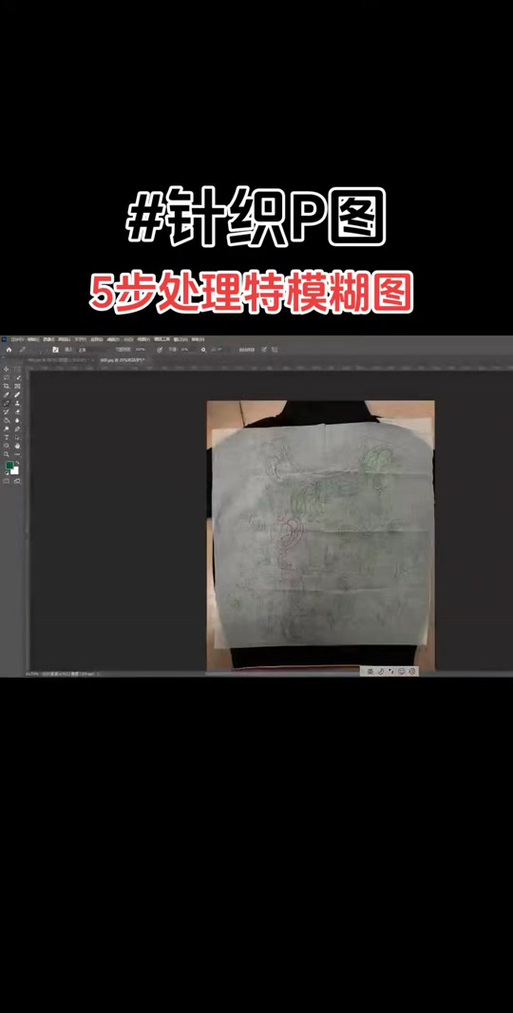Select the Eyedropper tool

tap(6, 395)
